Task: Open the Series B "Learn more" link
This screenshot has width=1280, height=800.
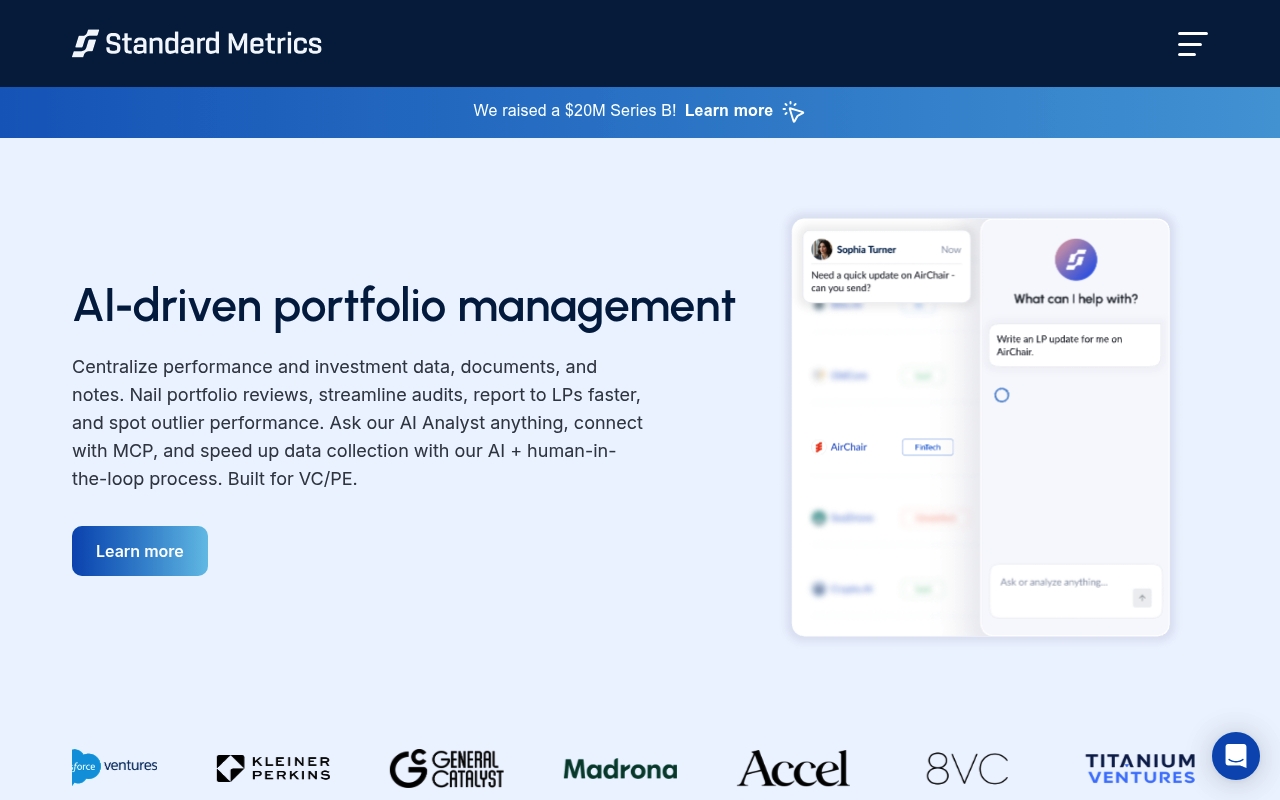Action: pos(729,111)
